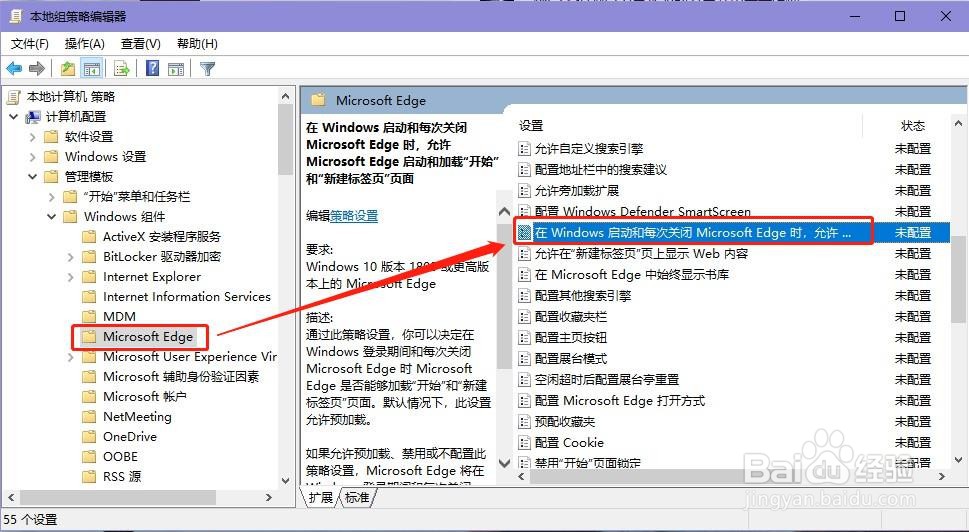969x532 pixels.
Task: Switch to the 扩展 tab
Action: tap(321, 498)
